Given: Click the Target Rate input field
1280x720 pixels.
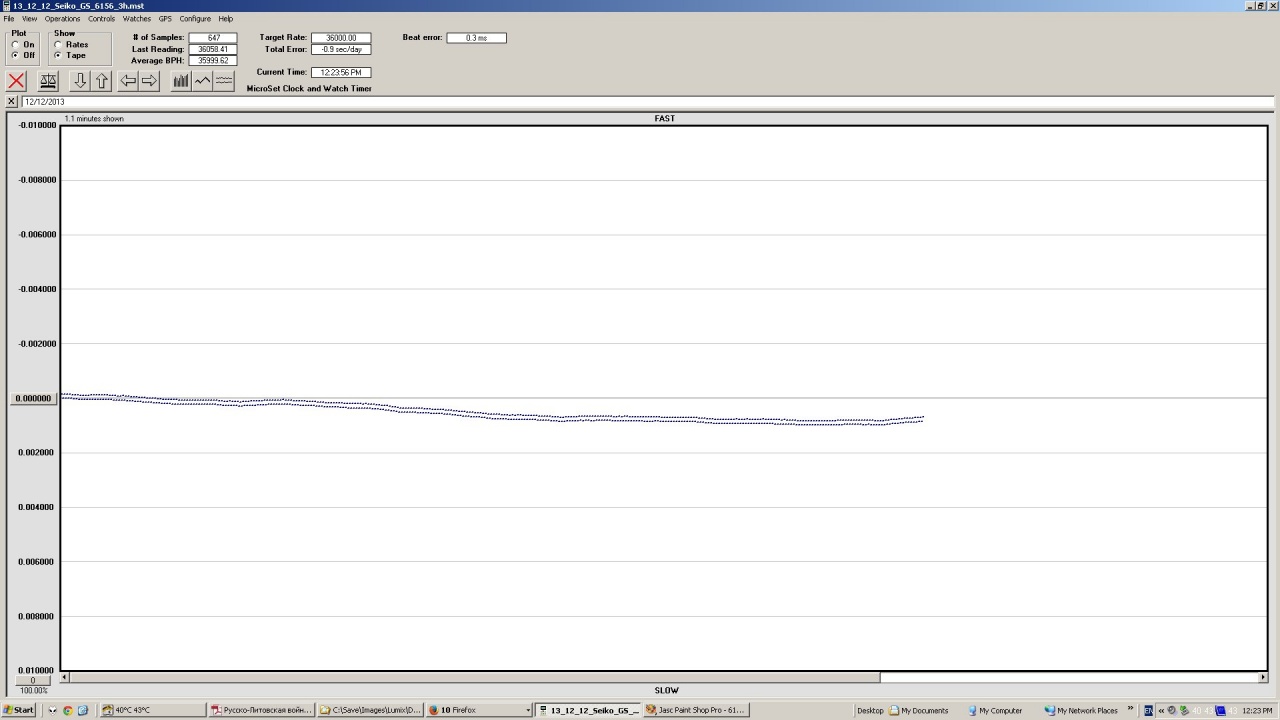Looking at the screenshot, I should click(x=340, y=38).
